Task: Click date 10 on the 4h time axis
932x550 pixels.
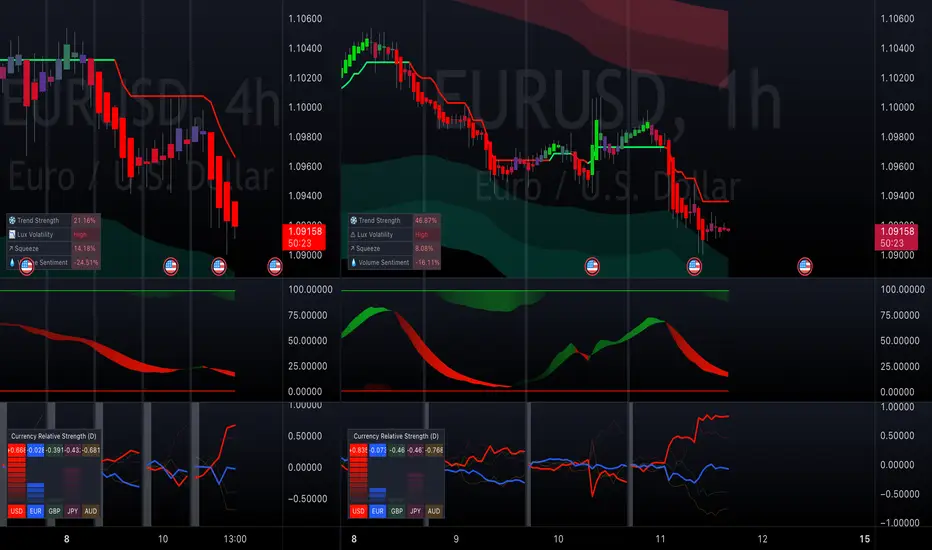Action: 163,539
